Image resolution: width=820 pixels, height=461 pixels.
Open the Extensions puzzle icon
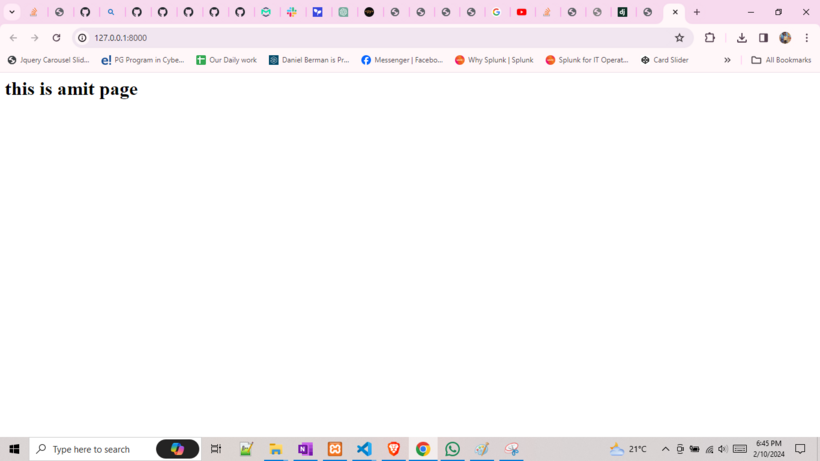(x=710, y=38)
